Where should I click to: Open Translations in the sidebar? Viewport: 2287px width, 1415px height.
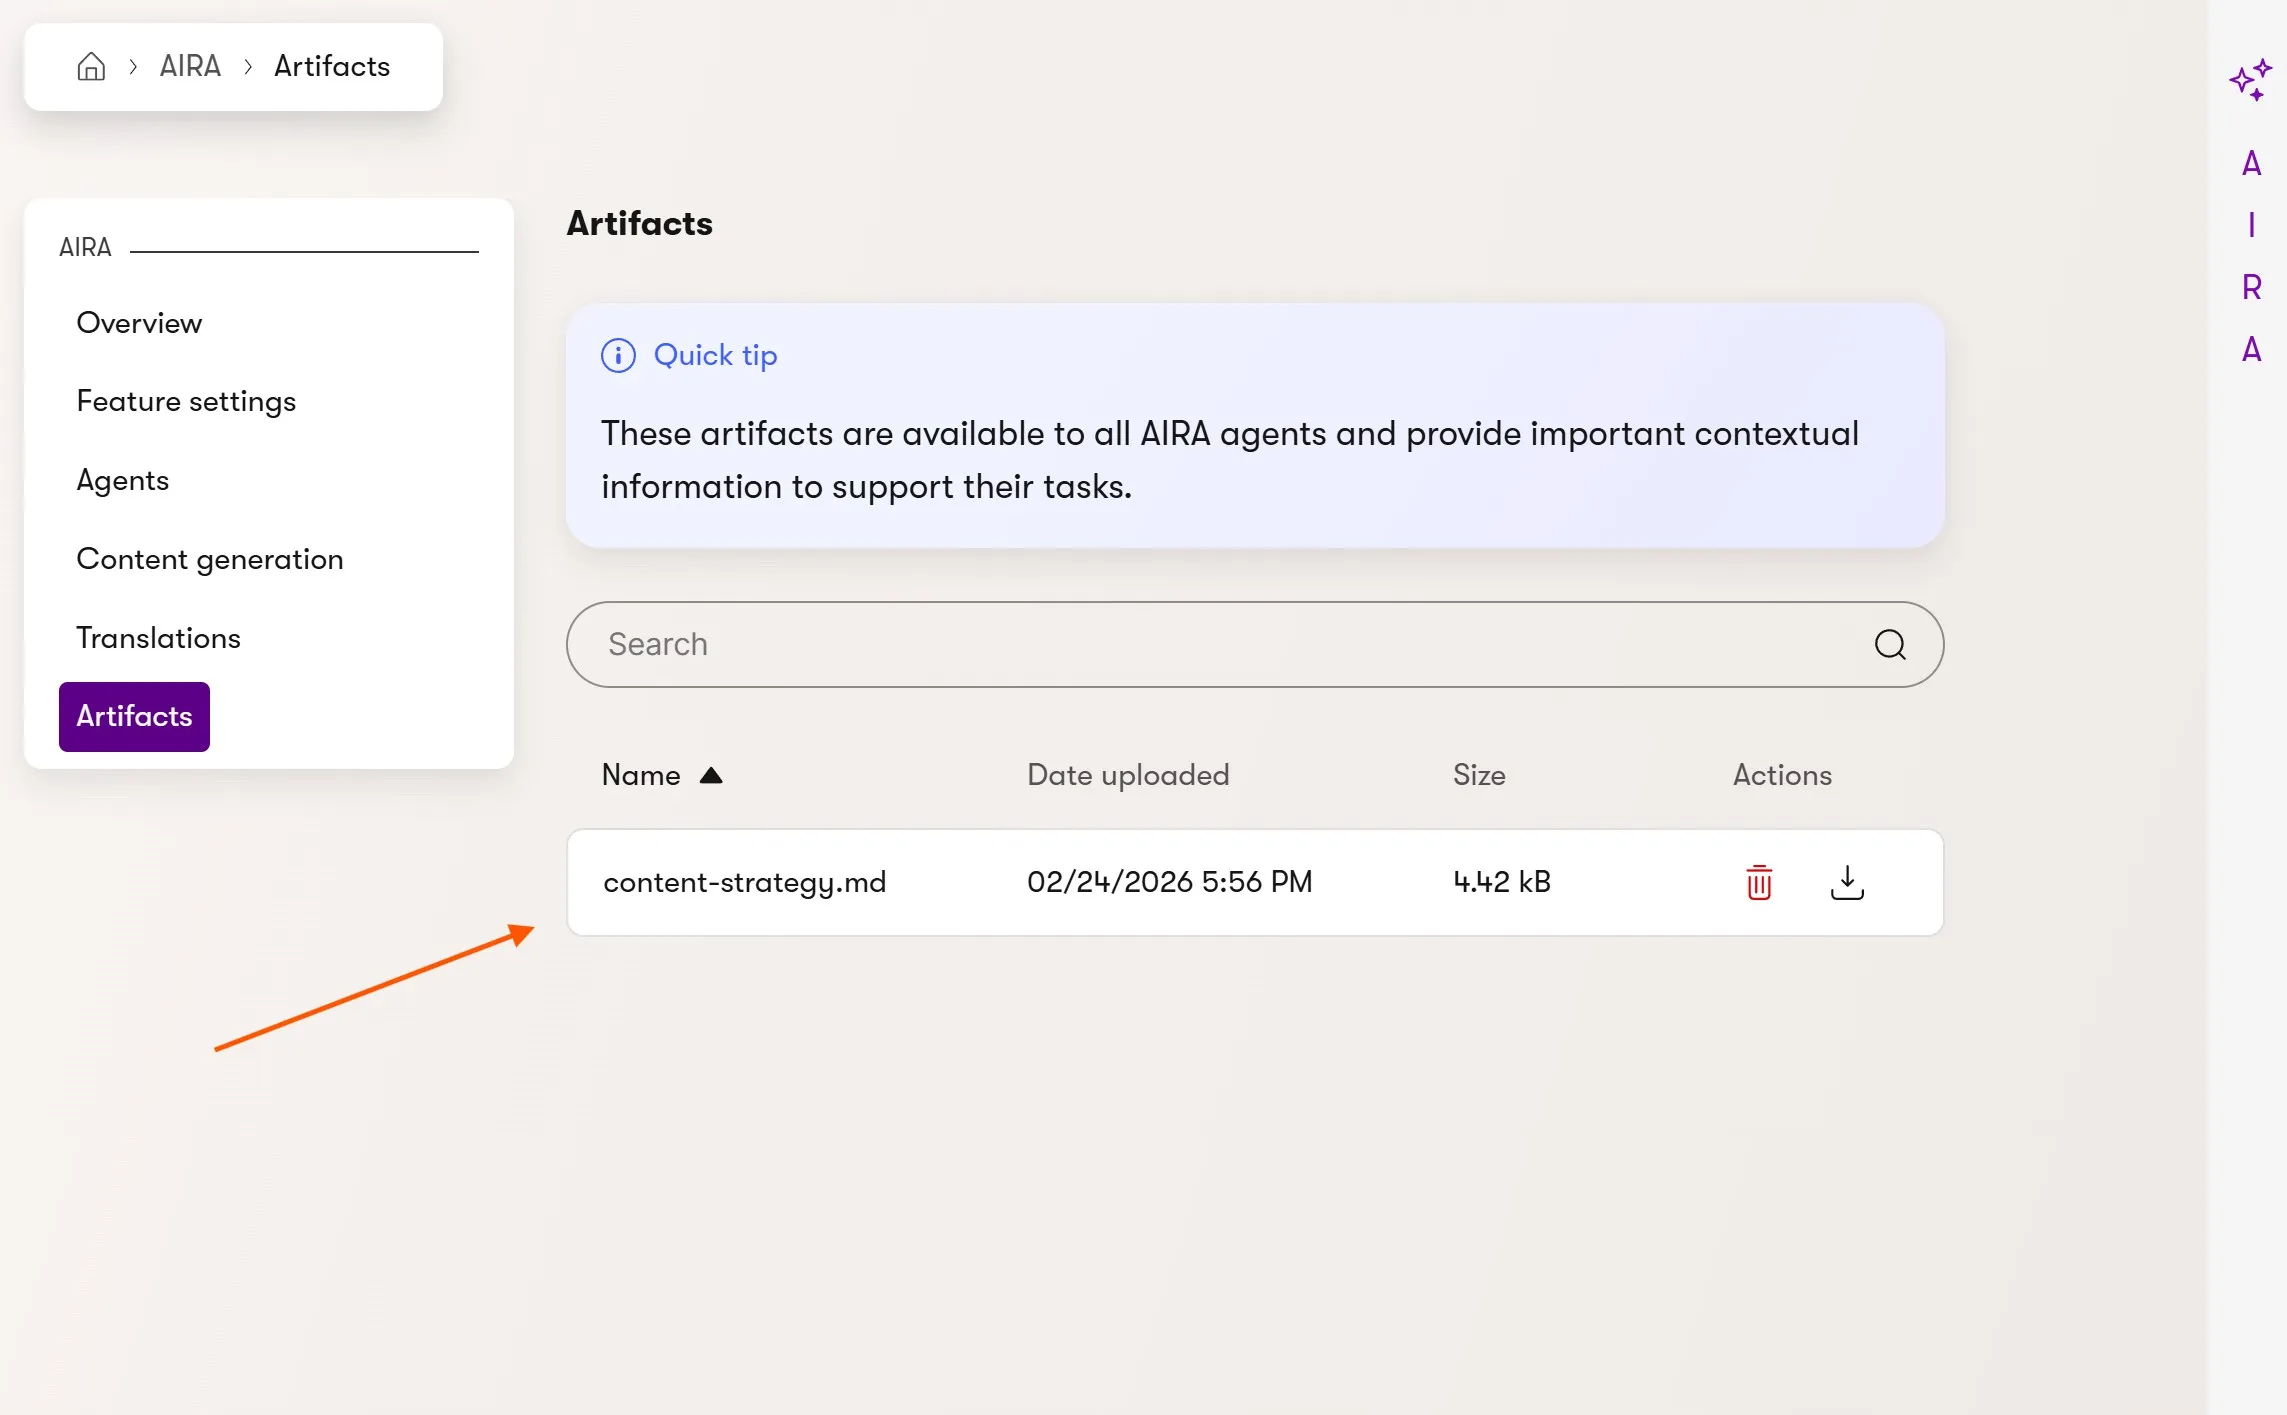[158, 638]
